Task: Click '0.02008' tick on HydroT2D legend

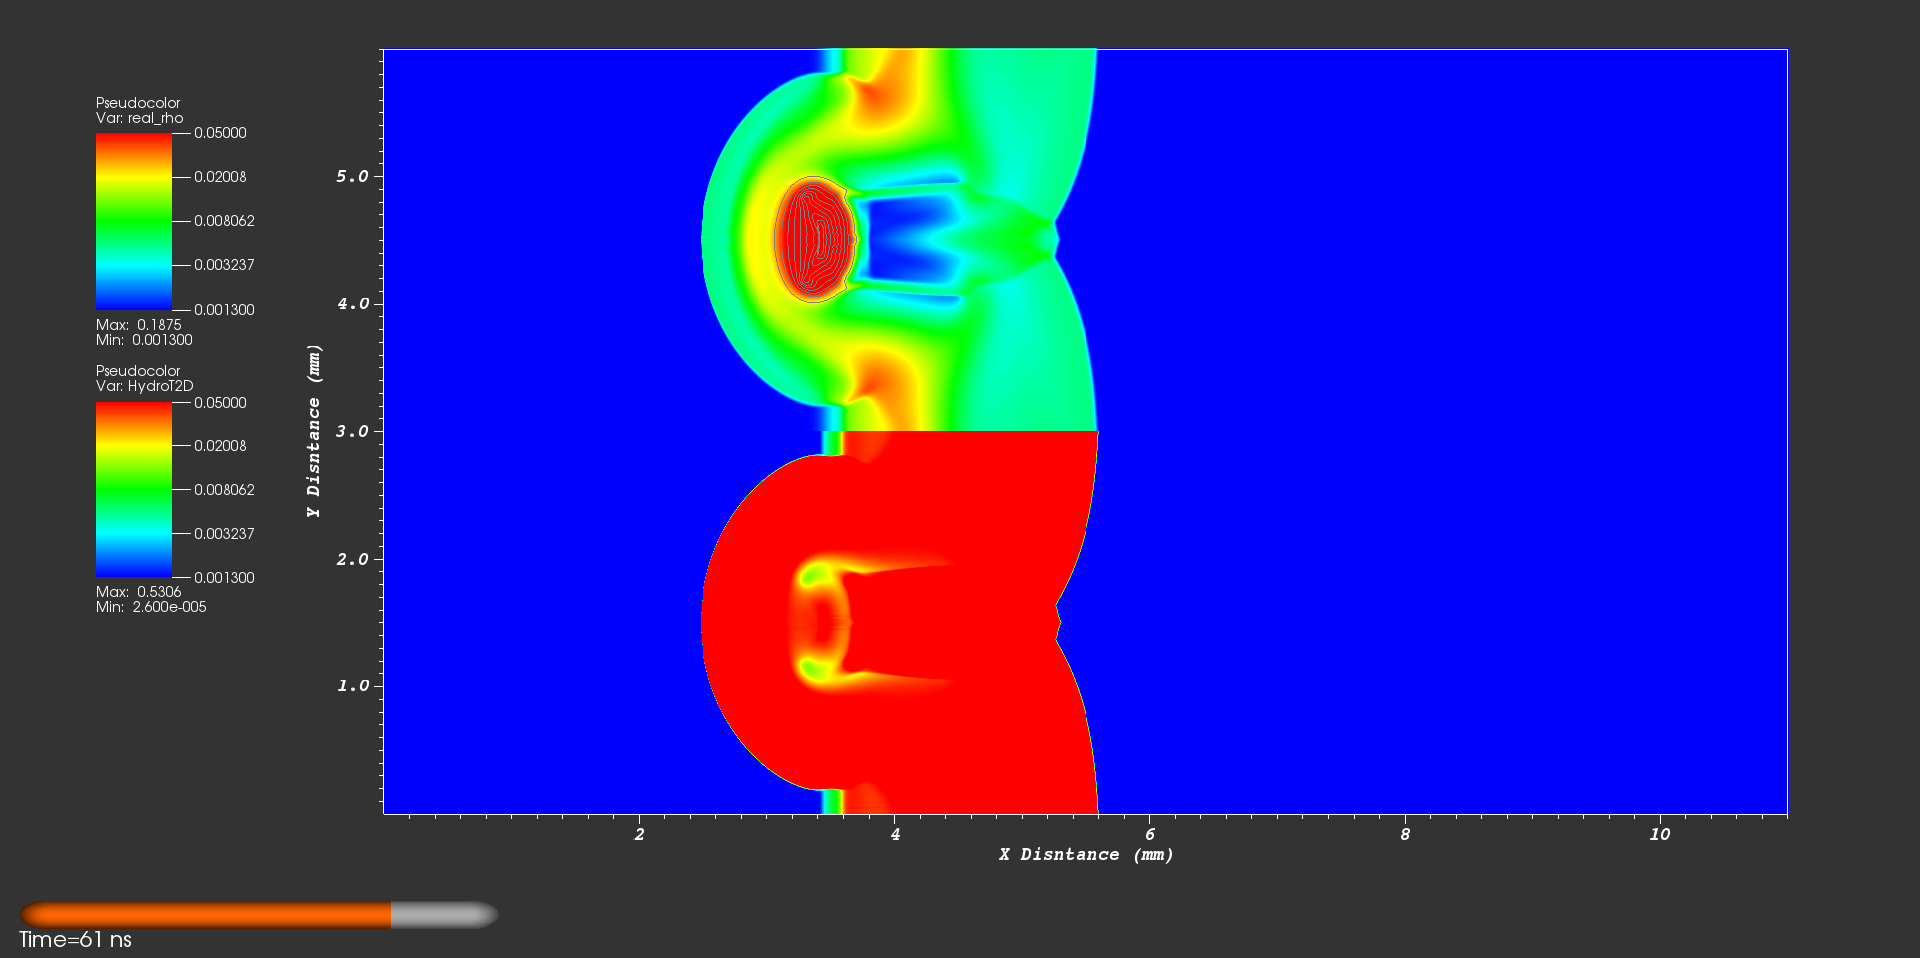Action: coord(220,446)
